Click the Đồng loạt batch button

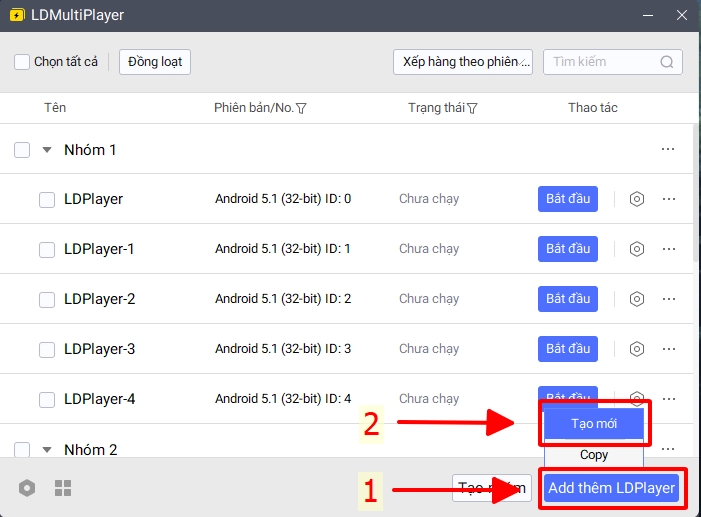click(155, 62)
